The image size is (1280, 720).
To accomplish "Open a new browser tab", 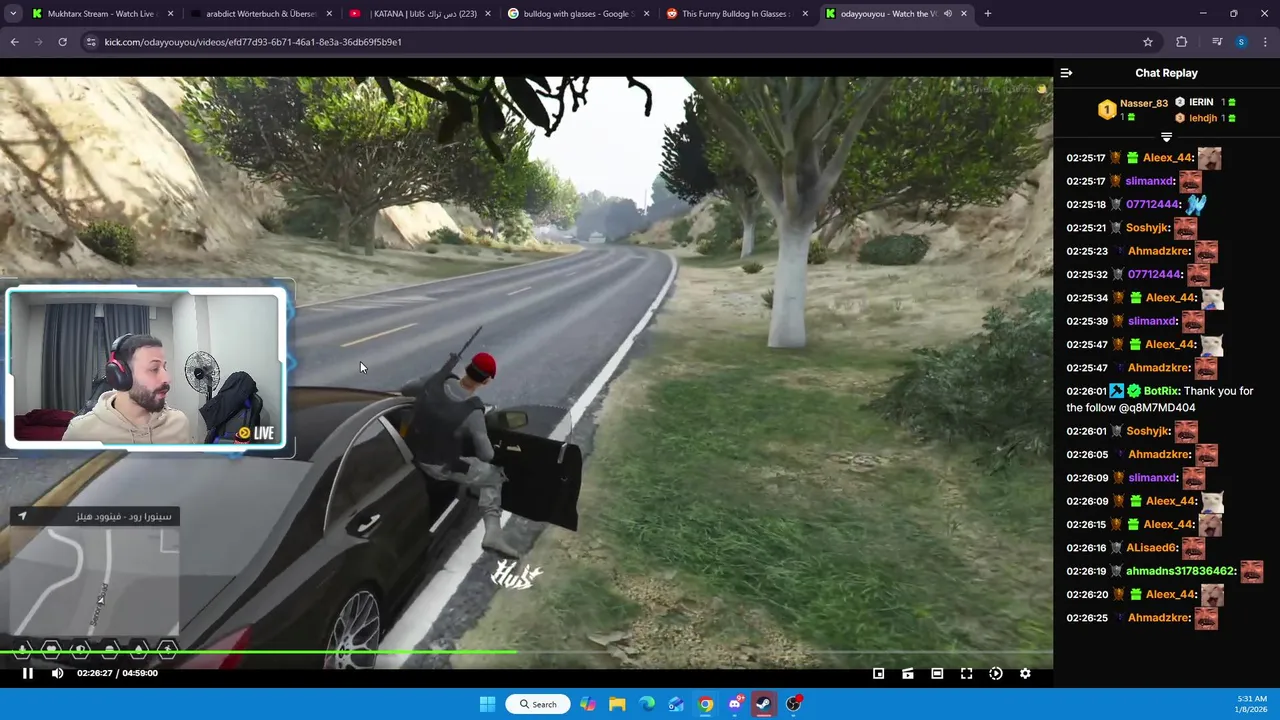I will tap(988, 14).
